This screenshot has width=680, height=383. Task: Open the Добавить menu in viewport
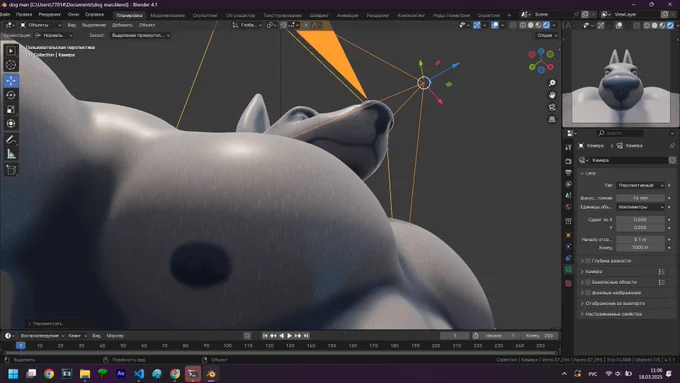pos(122,25)
